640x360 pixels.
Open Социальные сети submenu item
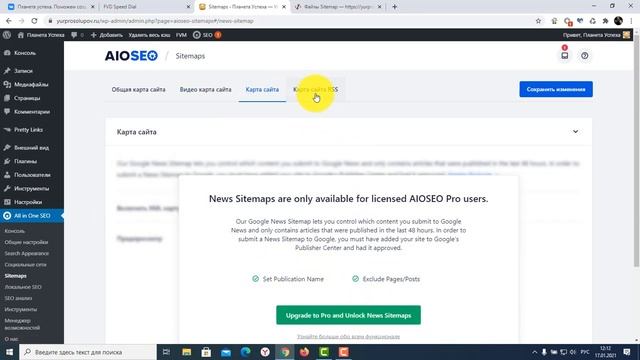click(25, 264)
